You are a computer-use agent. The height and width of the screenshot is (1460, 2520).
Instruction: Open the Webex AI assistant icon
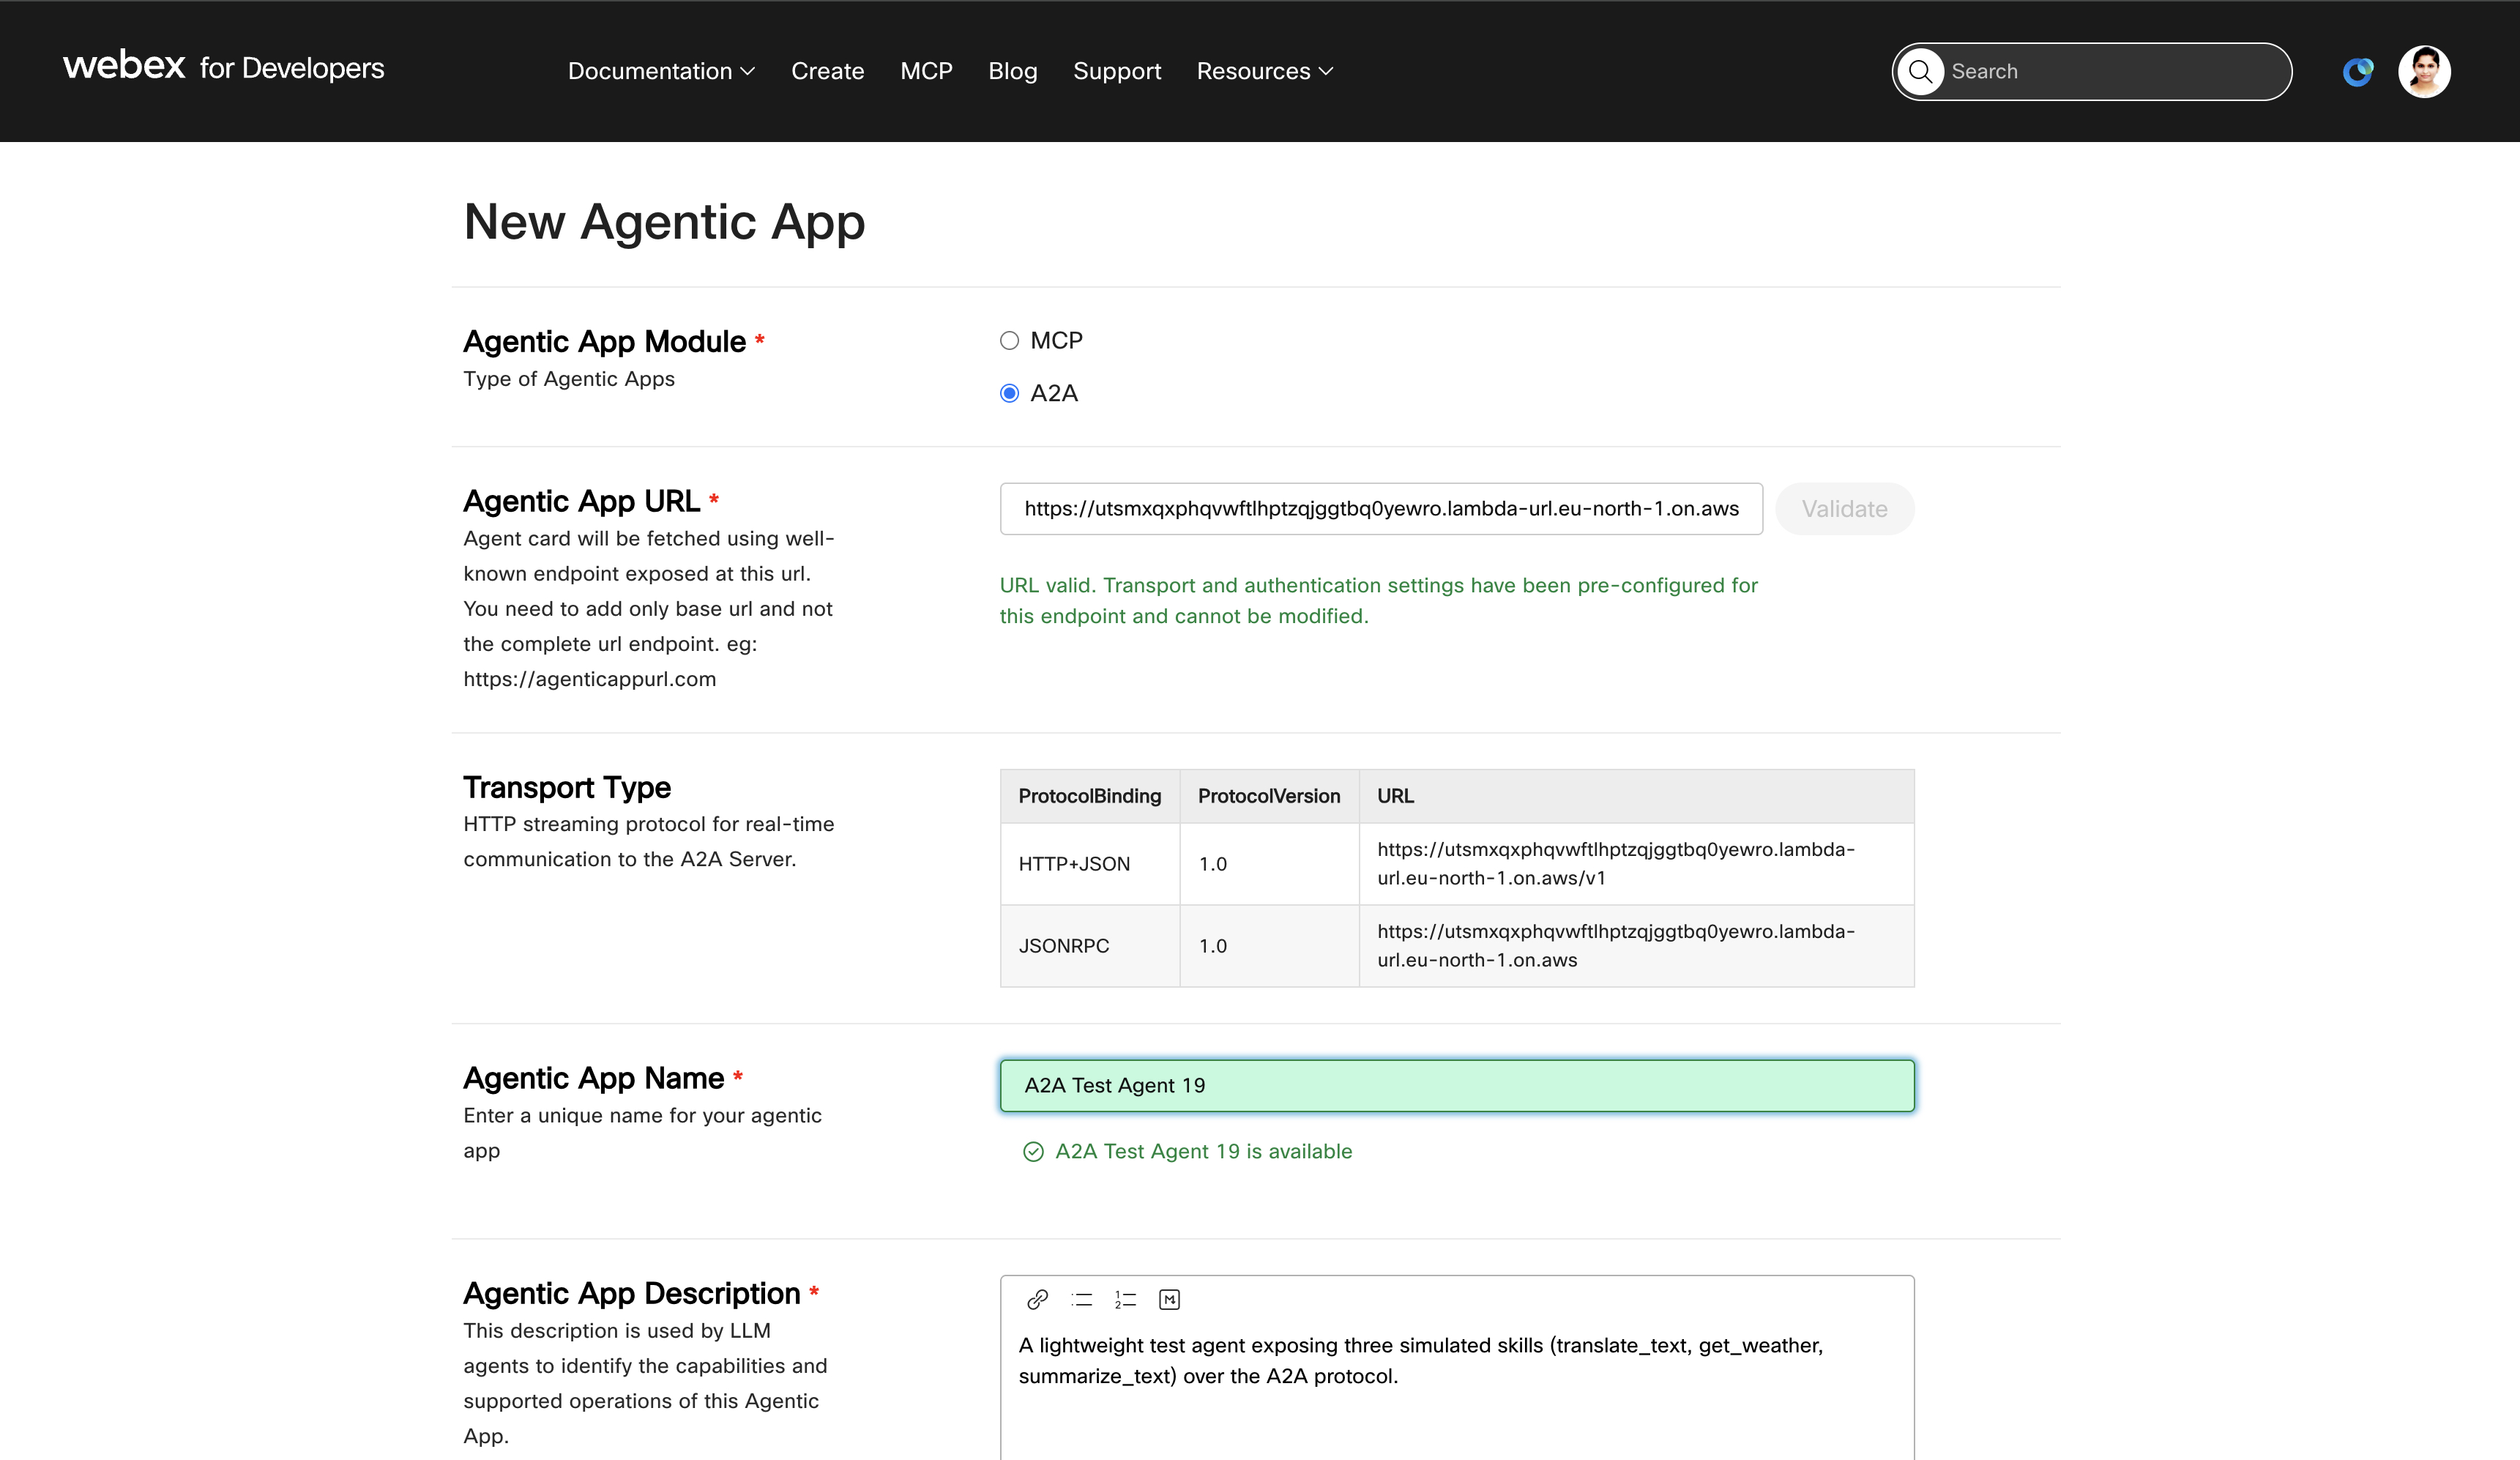click(x=2357, y=72)
